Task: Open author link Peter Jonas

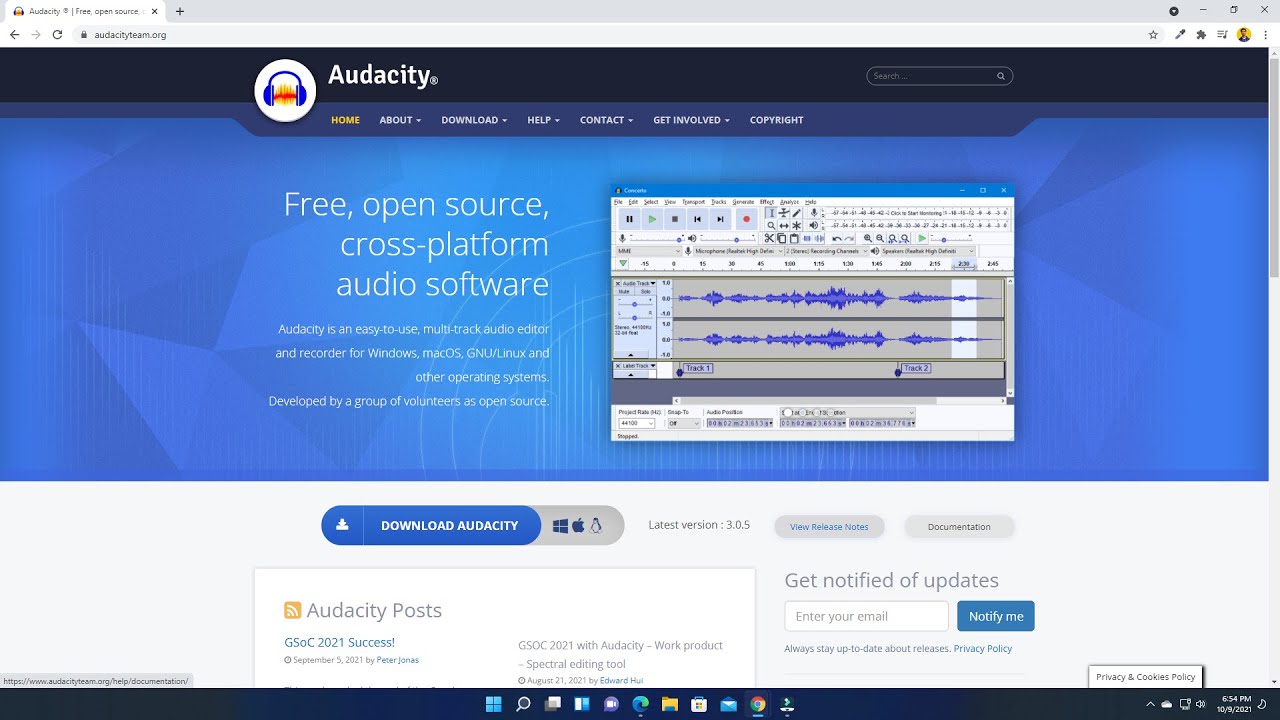Action: (x=397, y=660)
